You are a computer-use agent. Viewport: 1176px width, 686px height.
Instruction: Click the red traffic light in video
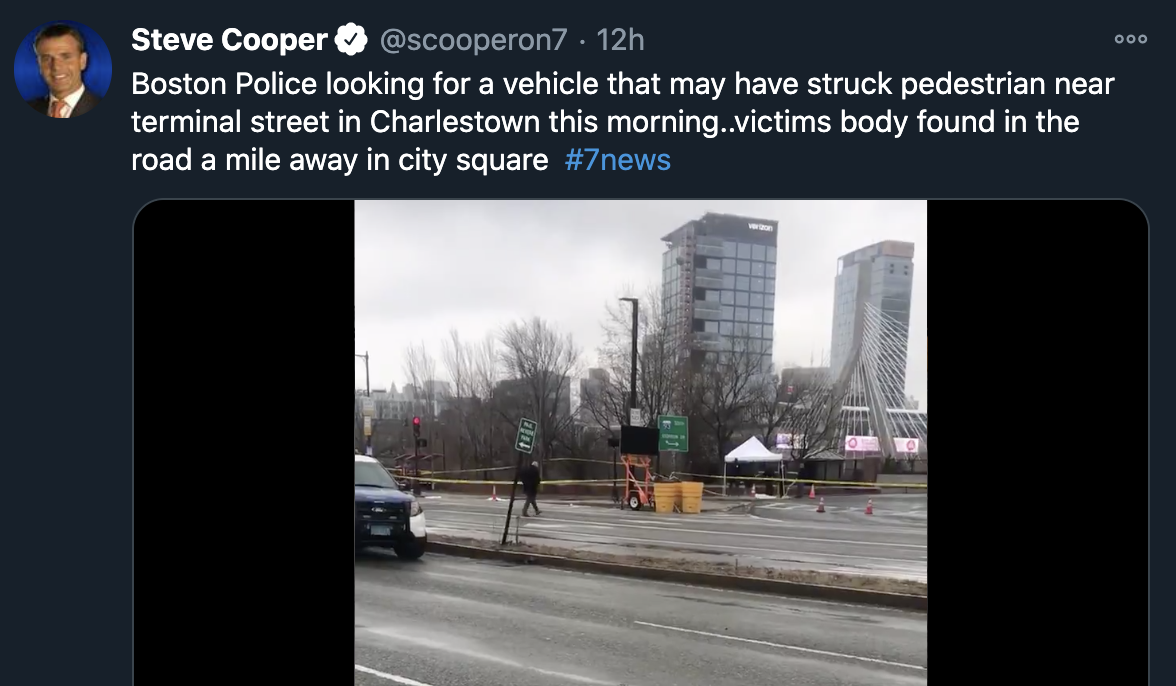tap(416, 428)
